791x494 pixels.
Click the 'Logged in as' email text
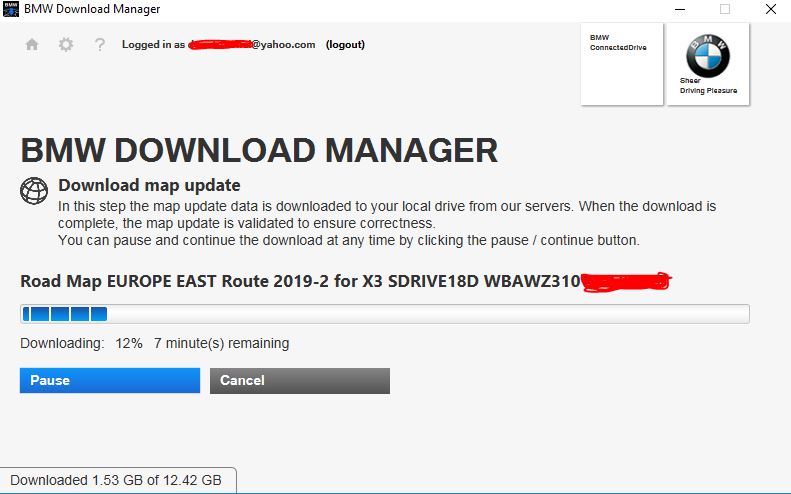(218, 44)
